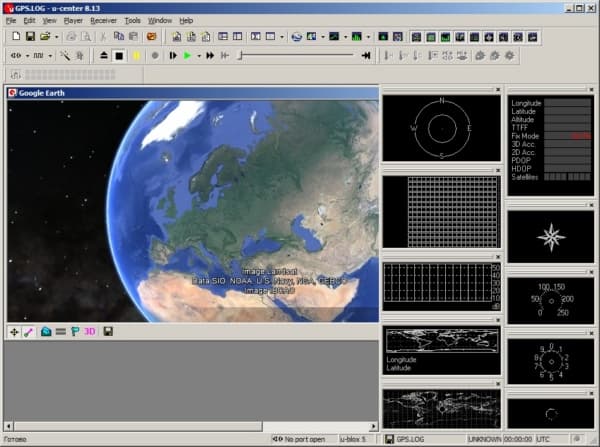Click the black Stop button
Image resolution: width=600 pixels, height=447 pixels.
[x=119, y=56]
